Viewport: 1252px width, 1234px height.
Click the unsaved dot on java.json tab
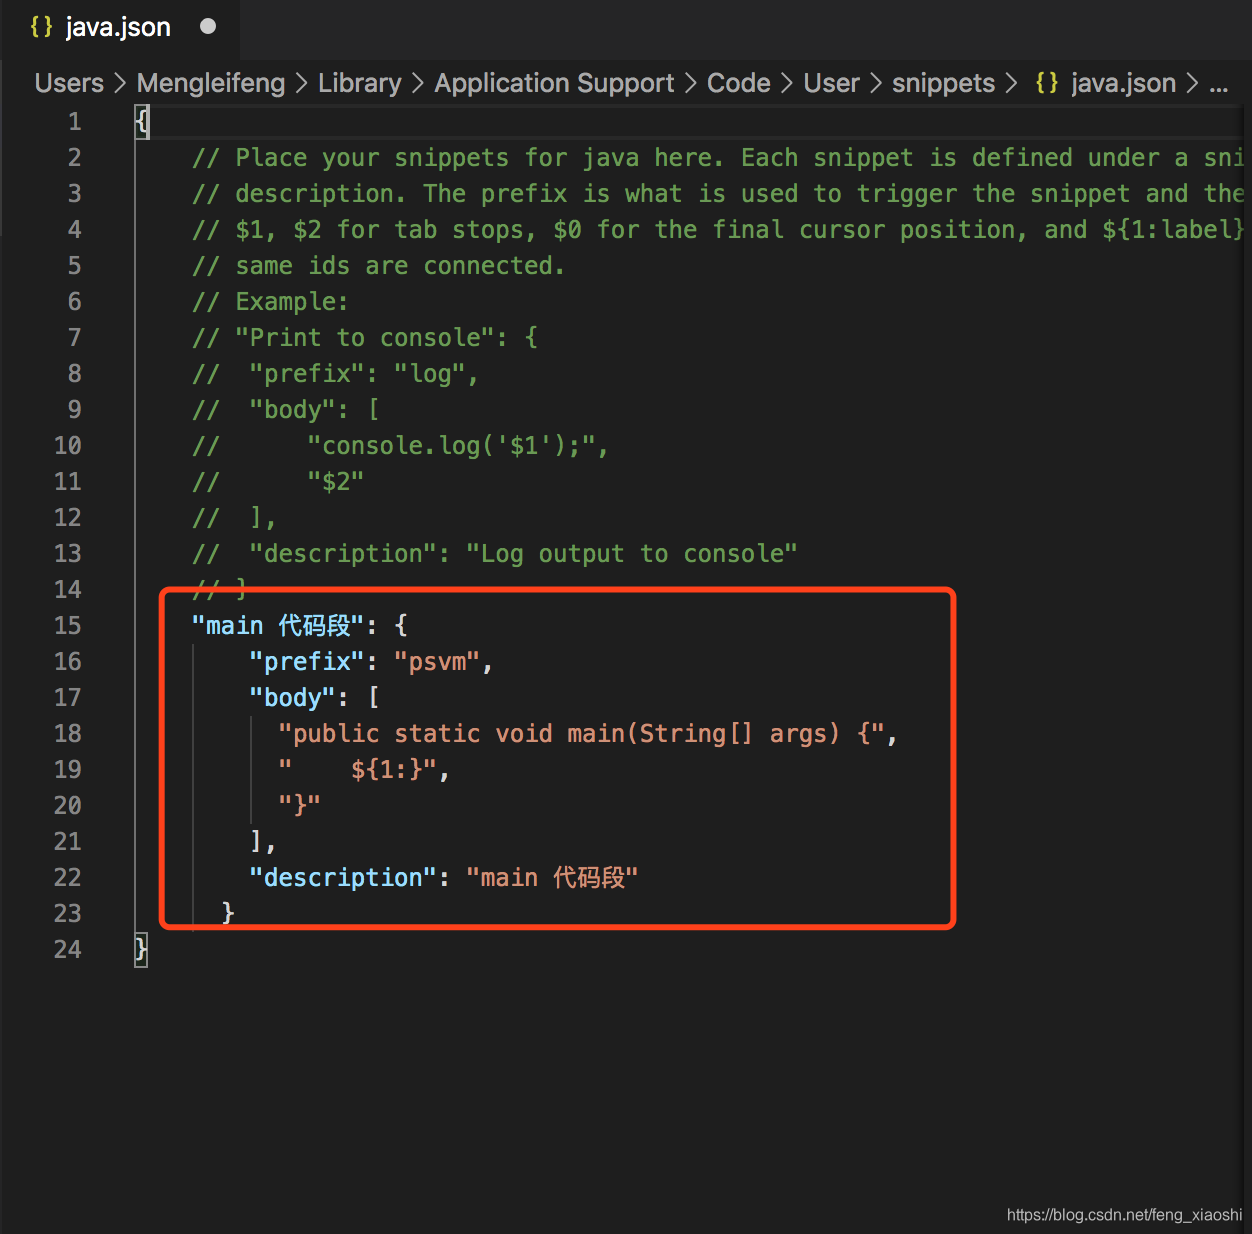click(x=208, y=27)
